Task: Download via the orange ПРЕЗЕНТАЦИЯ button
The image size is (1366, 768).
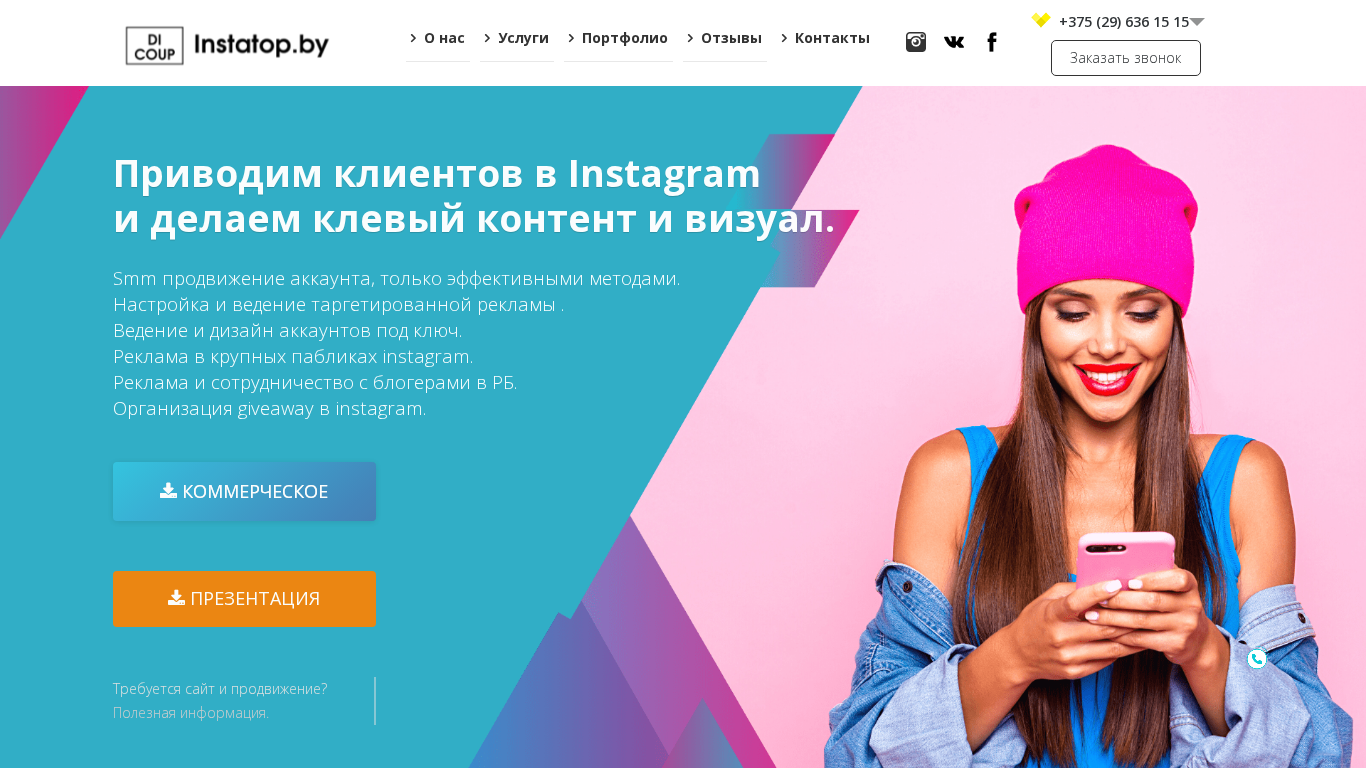Action: pos(244,599)
